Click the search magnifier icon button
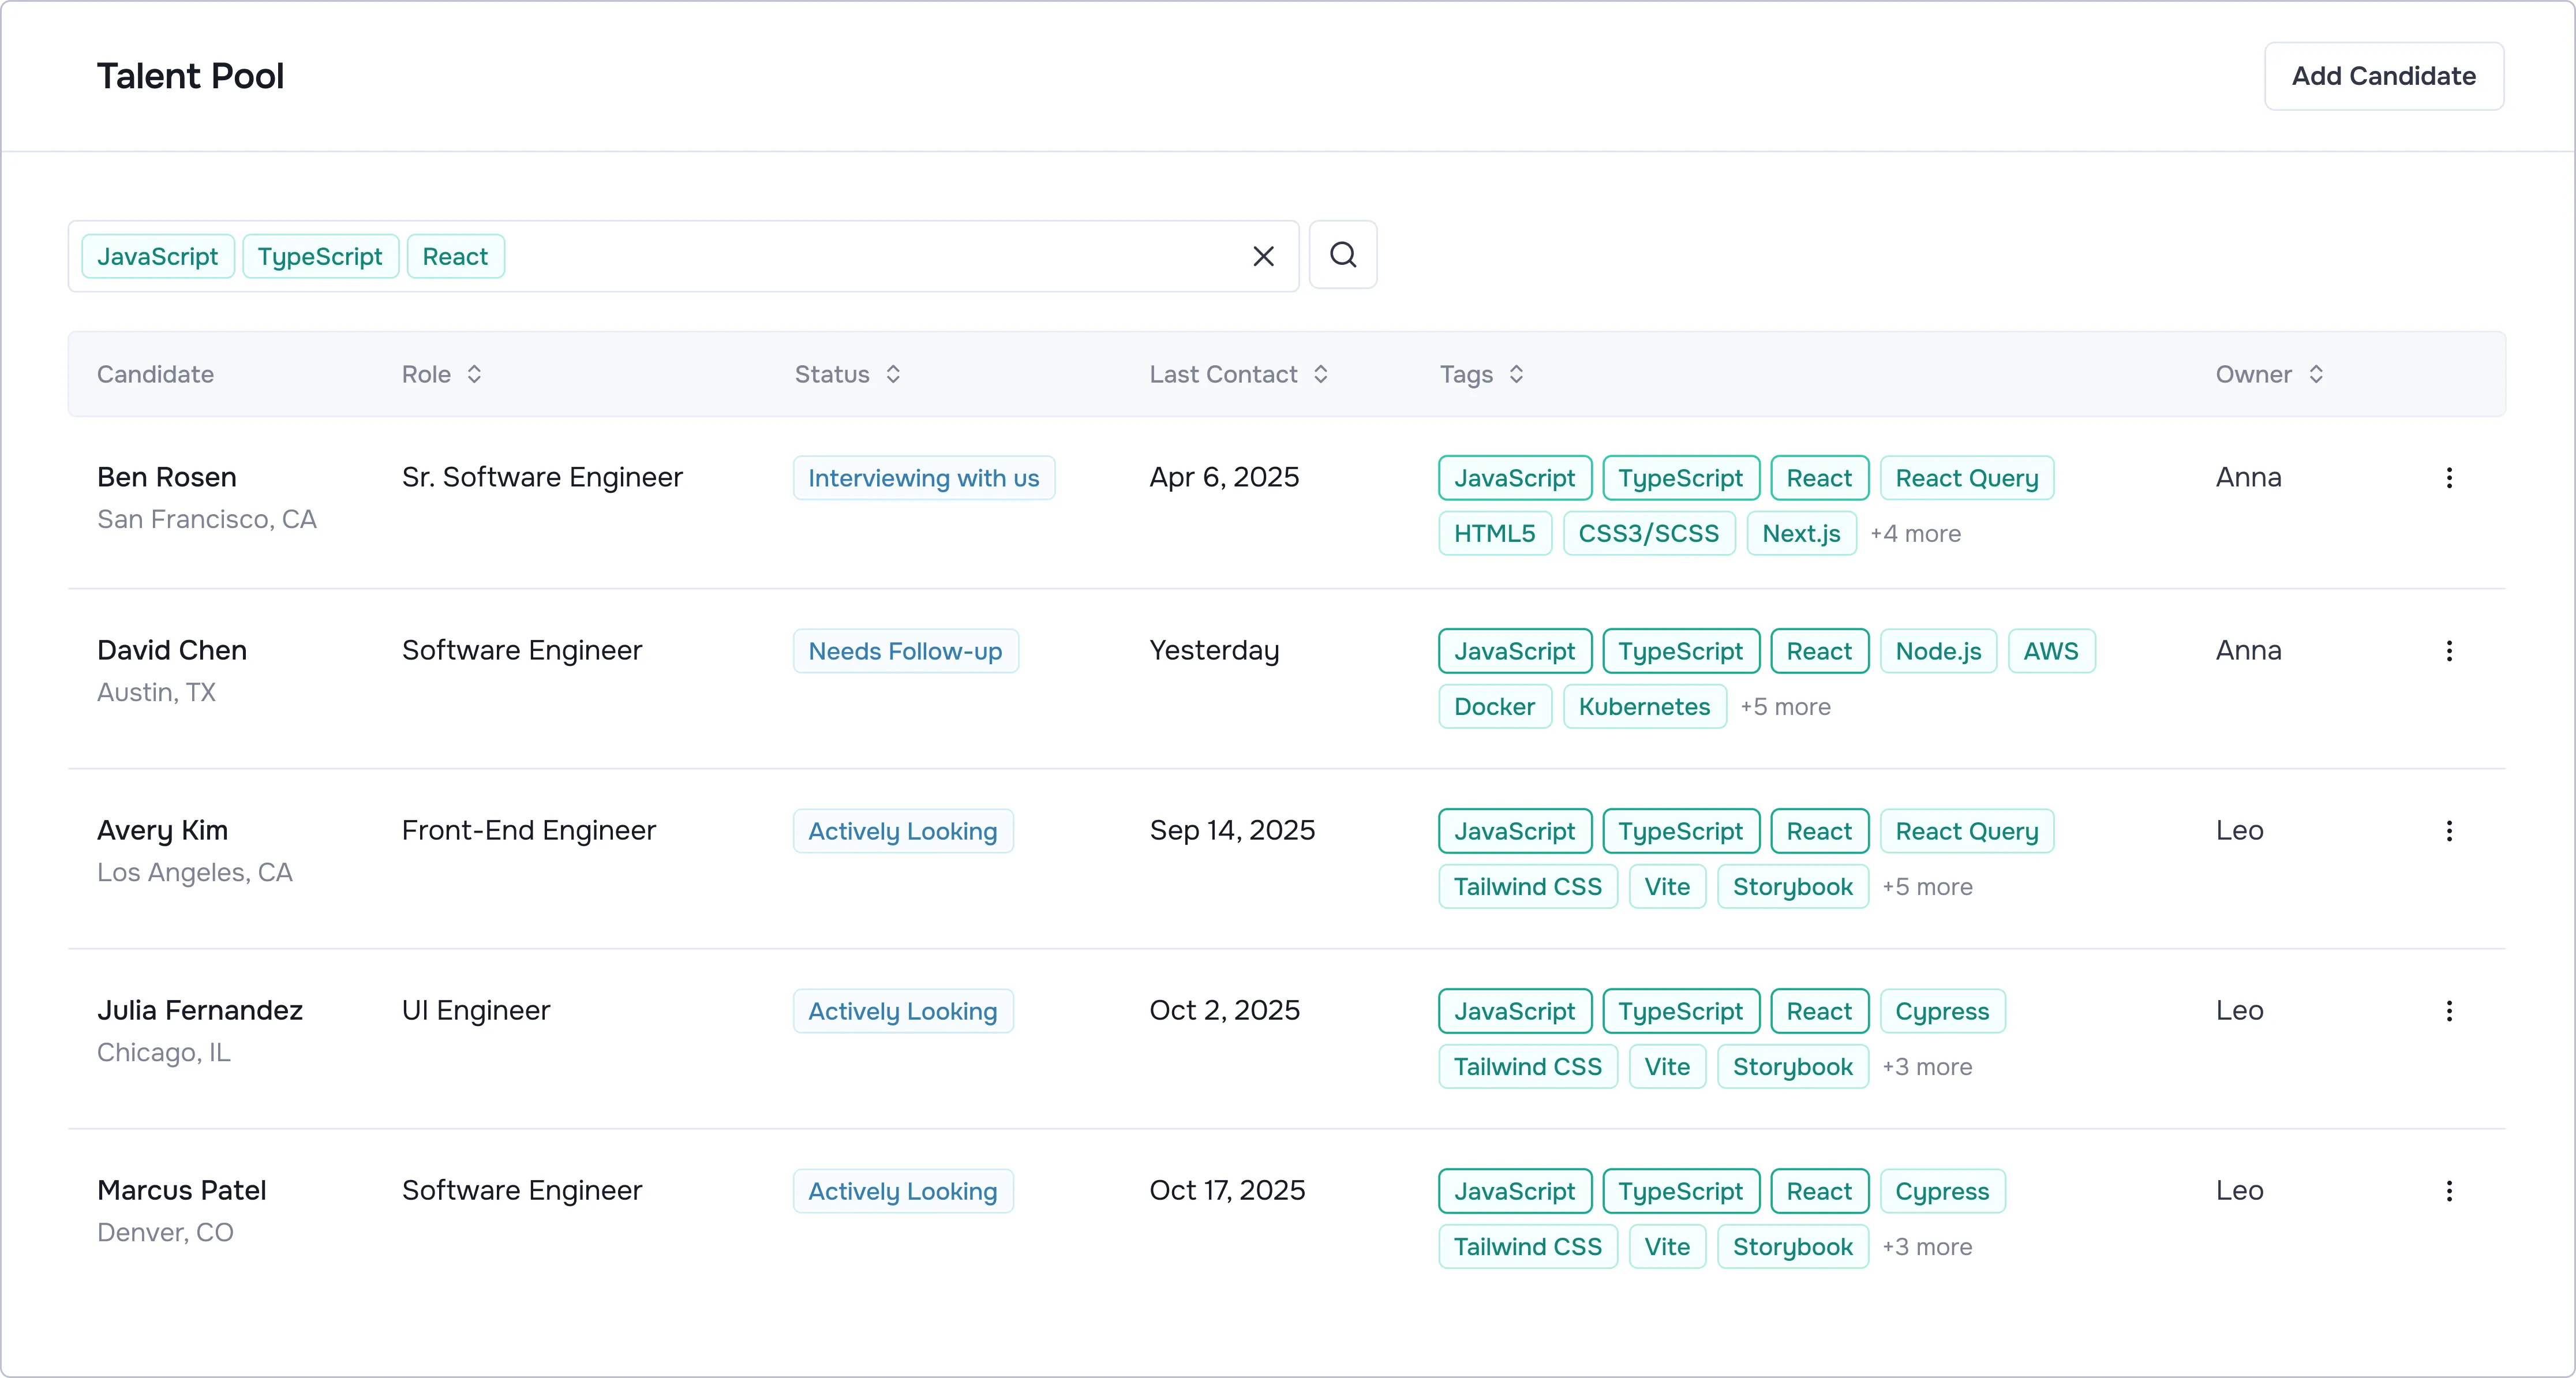 click(x=1343, y=255)
